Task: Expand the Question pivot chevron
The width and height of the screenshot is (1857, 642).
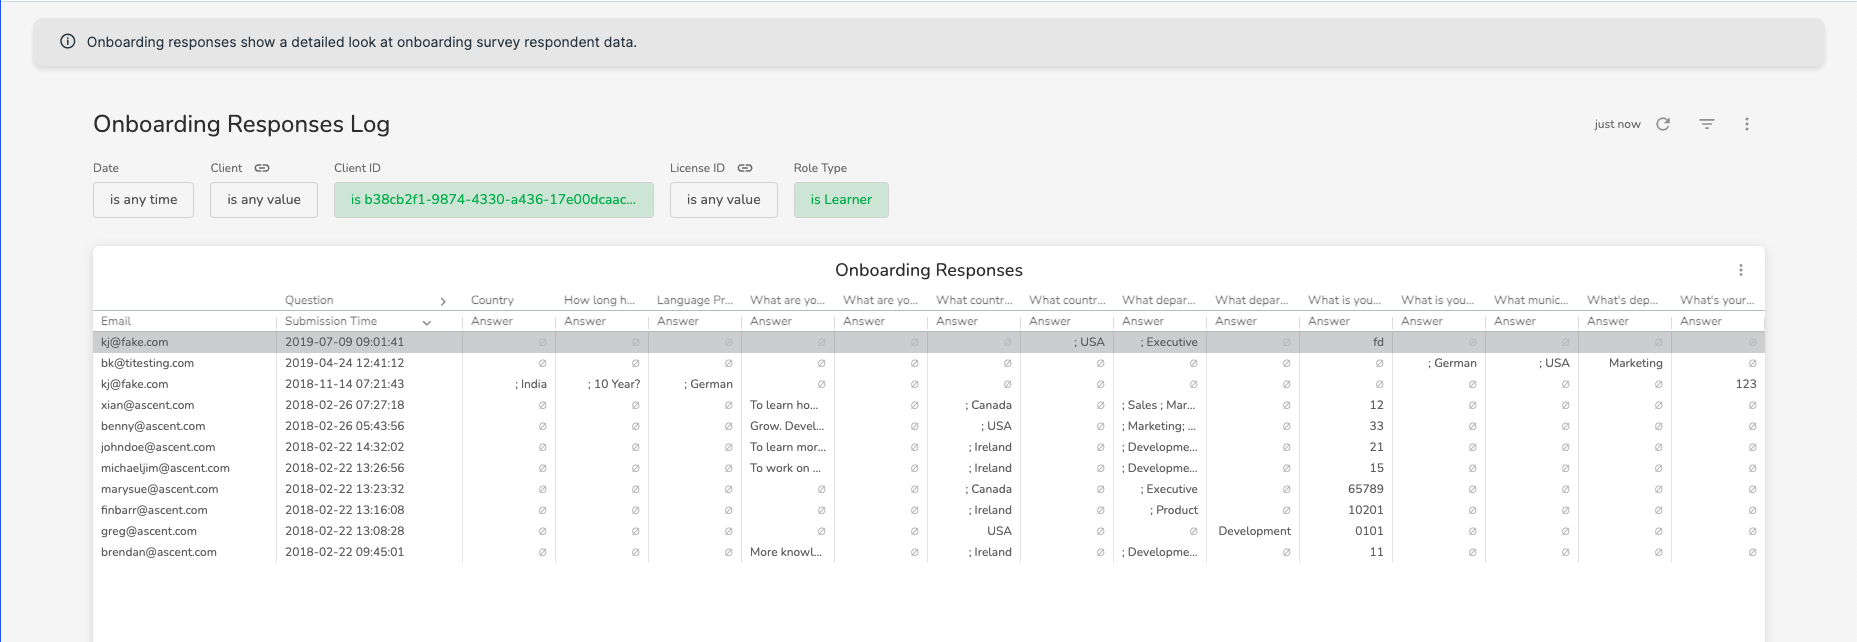Action: pyautogui.click(x=443, y=301)
